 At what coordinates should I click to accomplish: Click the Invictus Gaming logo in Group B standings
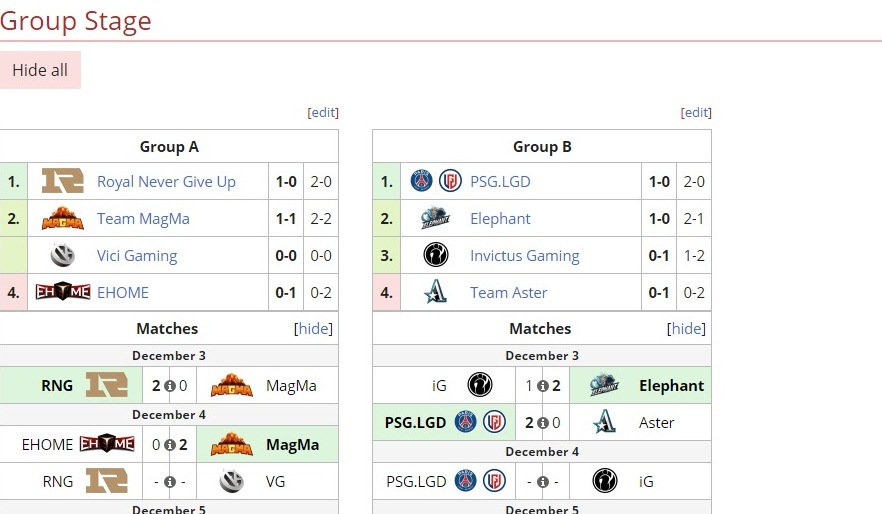(436, 255)
